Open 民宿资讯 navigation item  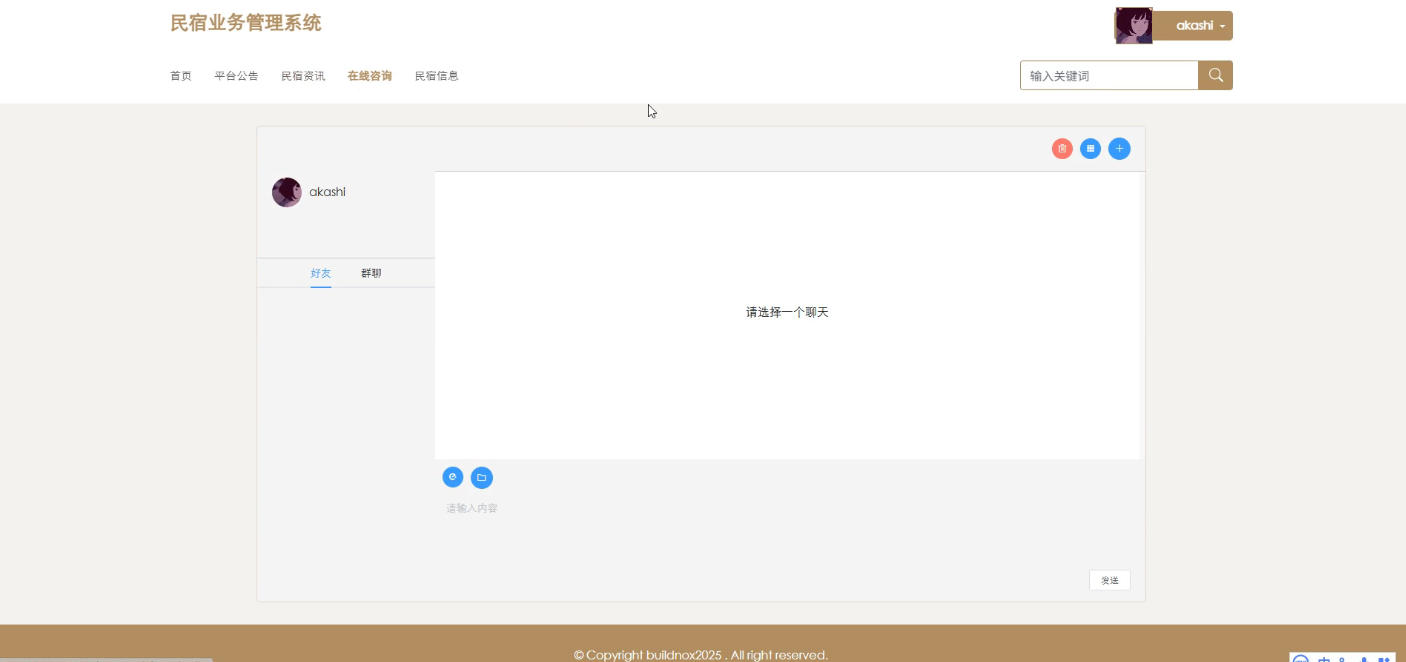click(x=303, y=76)
